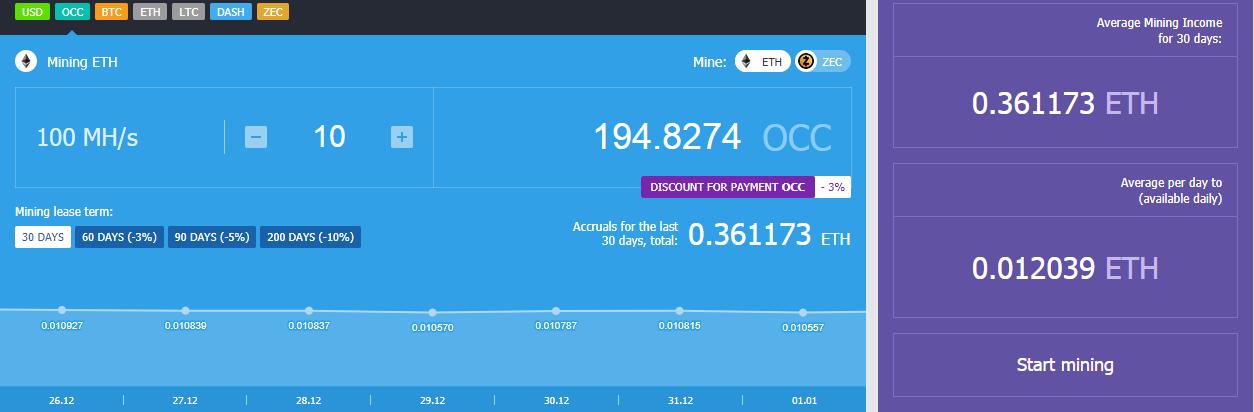
Task: Click the 100 MH/s hashrate label
Action: tap(87, 138)
